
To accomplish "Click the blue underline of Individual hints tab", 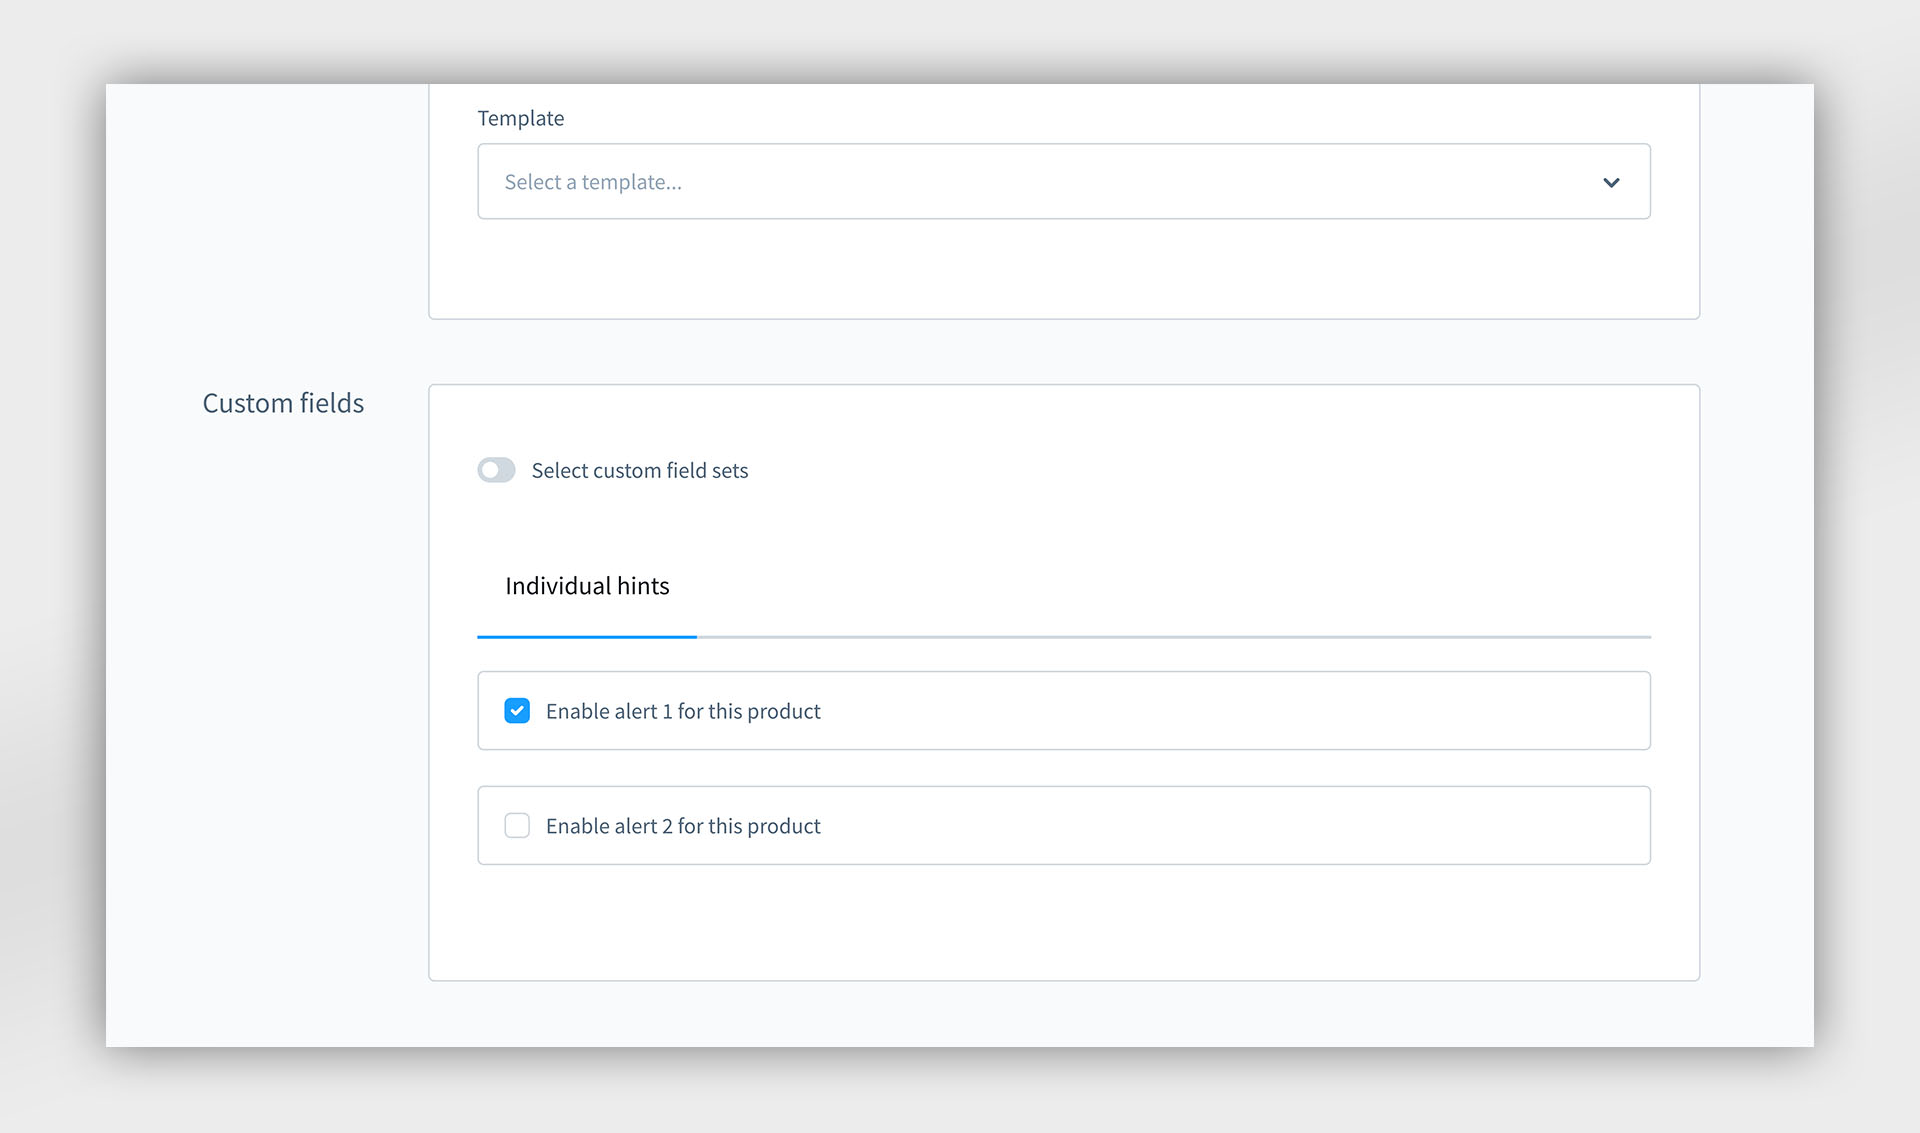I will coord(587,636).
